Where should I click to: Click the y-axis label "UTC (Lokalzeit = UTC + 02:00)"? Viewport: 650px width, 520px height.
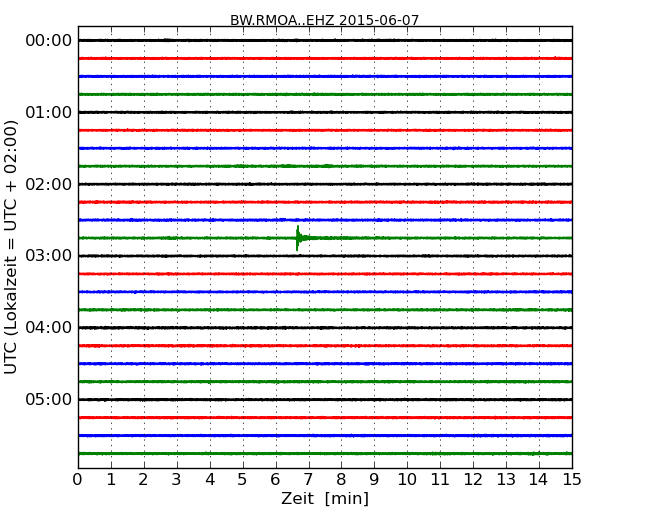click(x=12, y=247)
